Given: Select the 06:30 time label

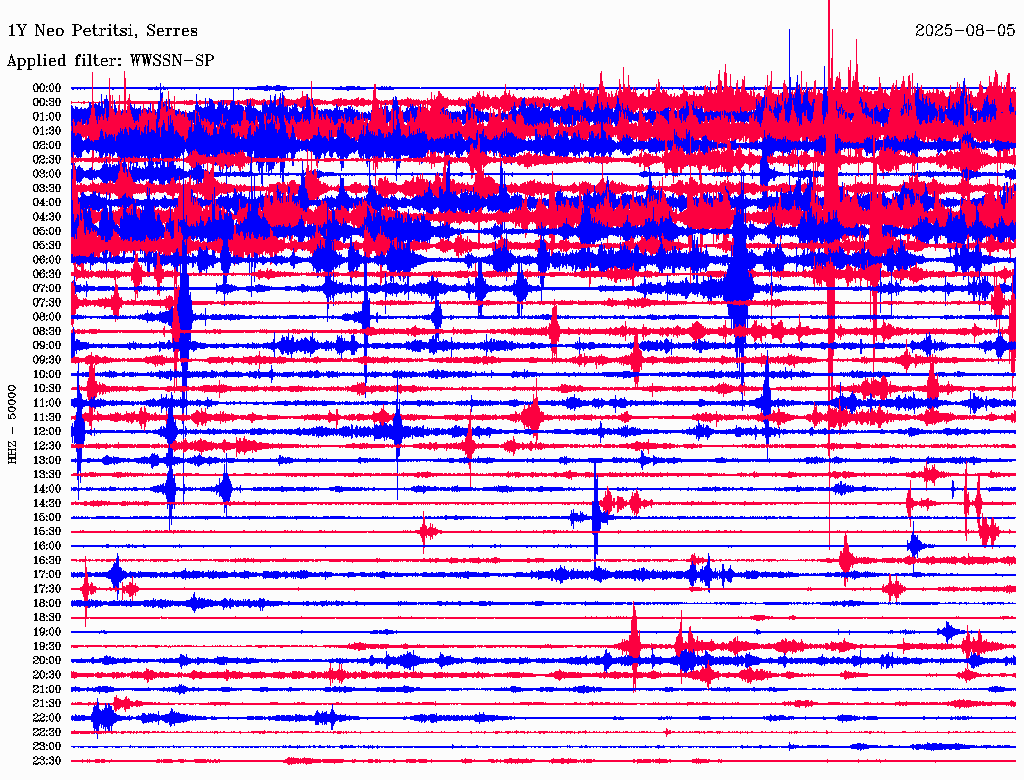Looking at the screenshot, I should pyautogui.click(x=47, y=274).
